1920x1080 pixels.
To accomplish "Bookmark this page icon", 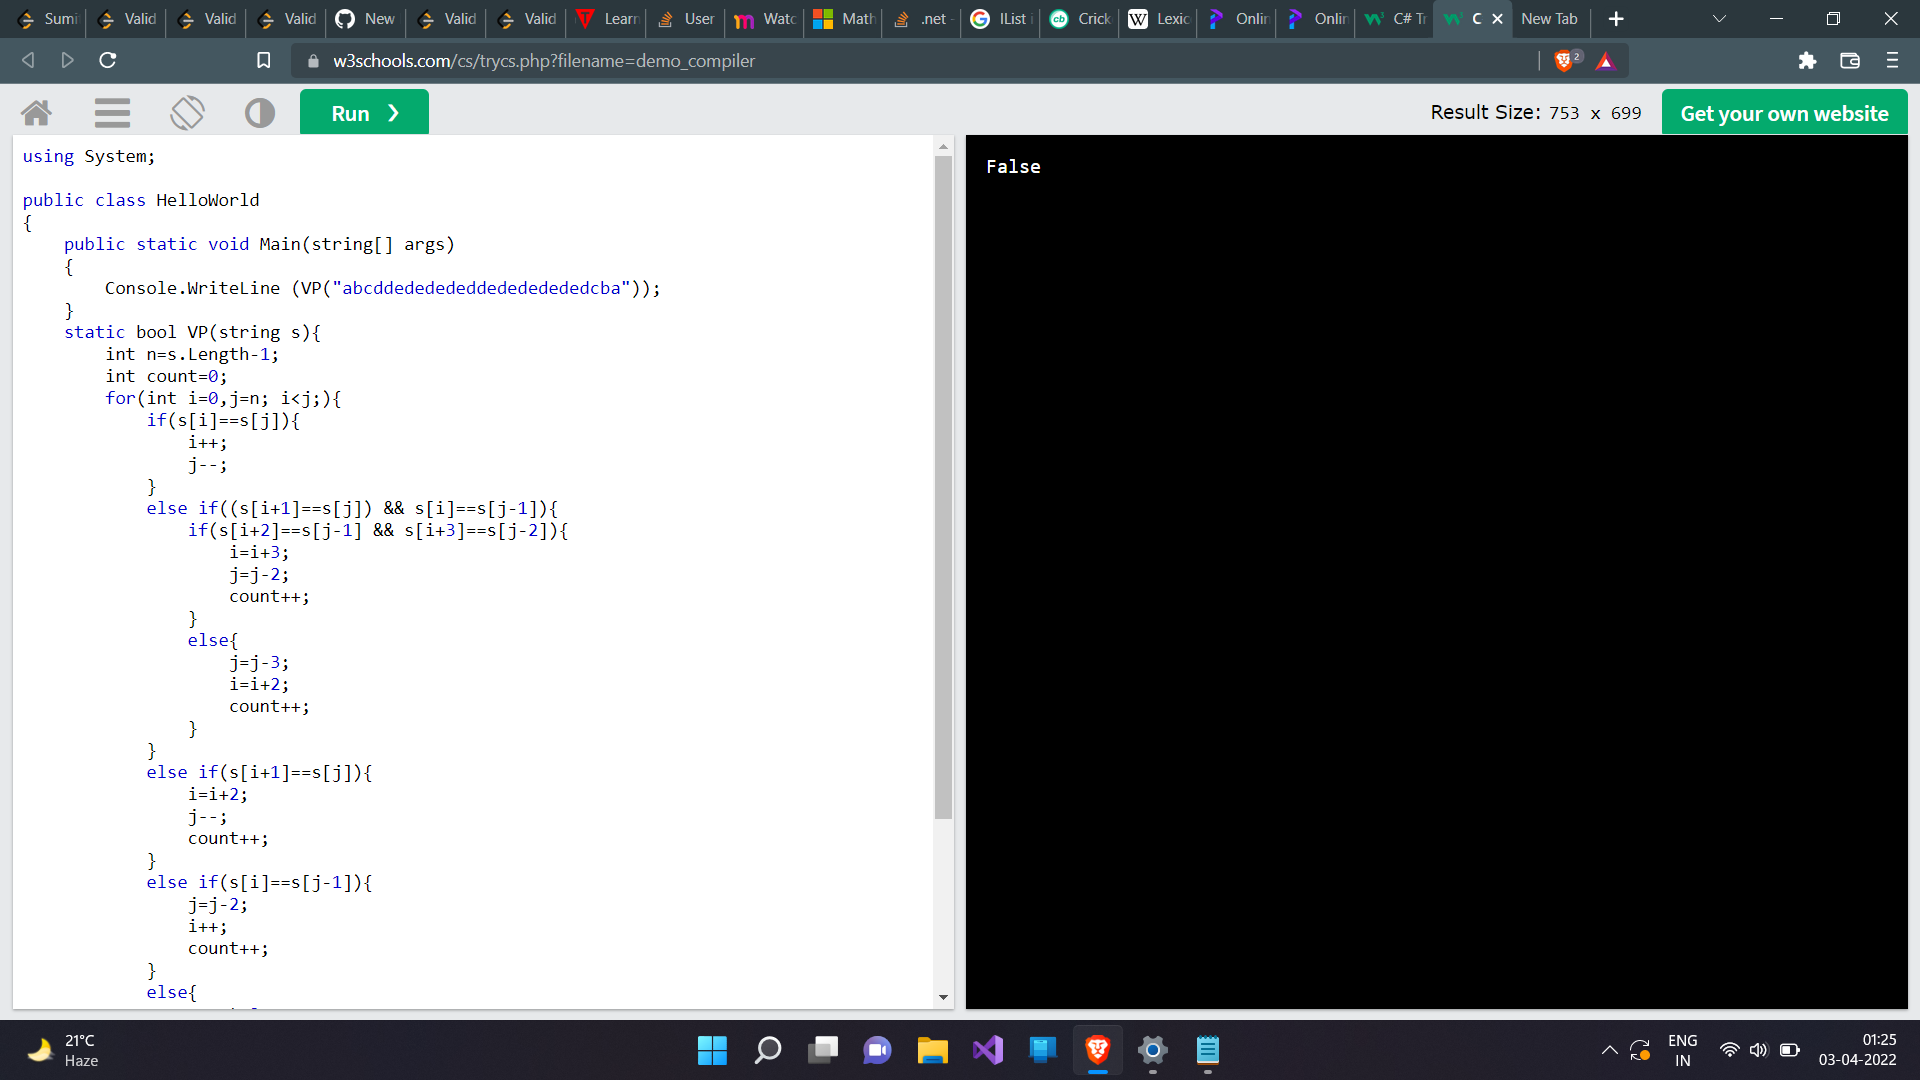I will [263, 61].
